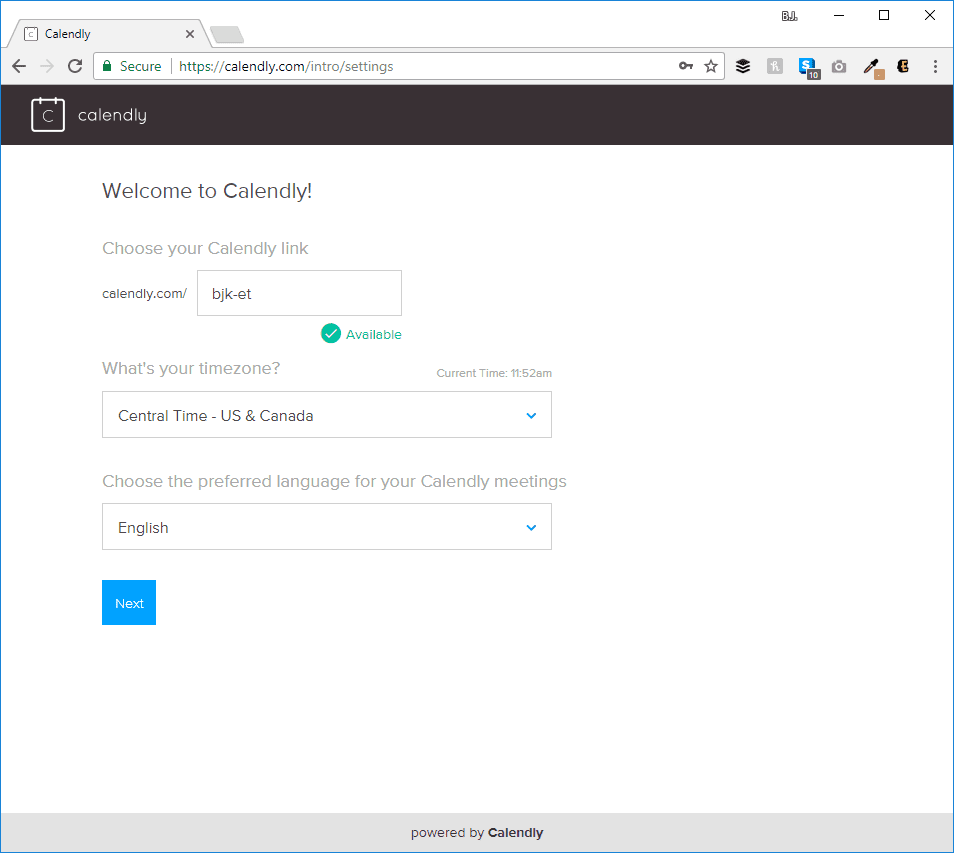Click the Calendly link input field with bjk-et
The width and height of the screenshot is (954, 853).
coord(299,293)
